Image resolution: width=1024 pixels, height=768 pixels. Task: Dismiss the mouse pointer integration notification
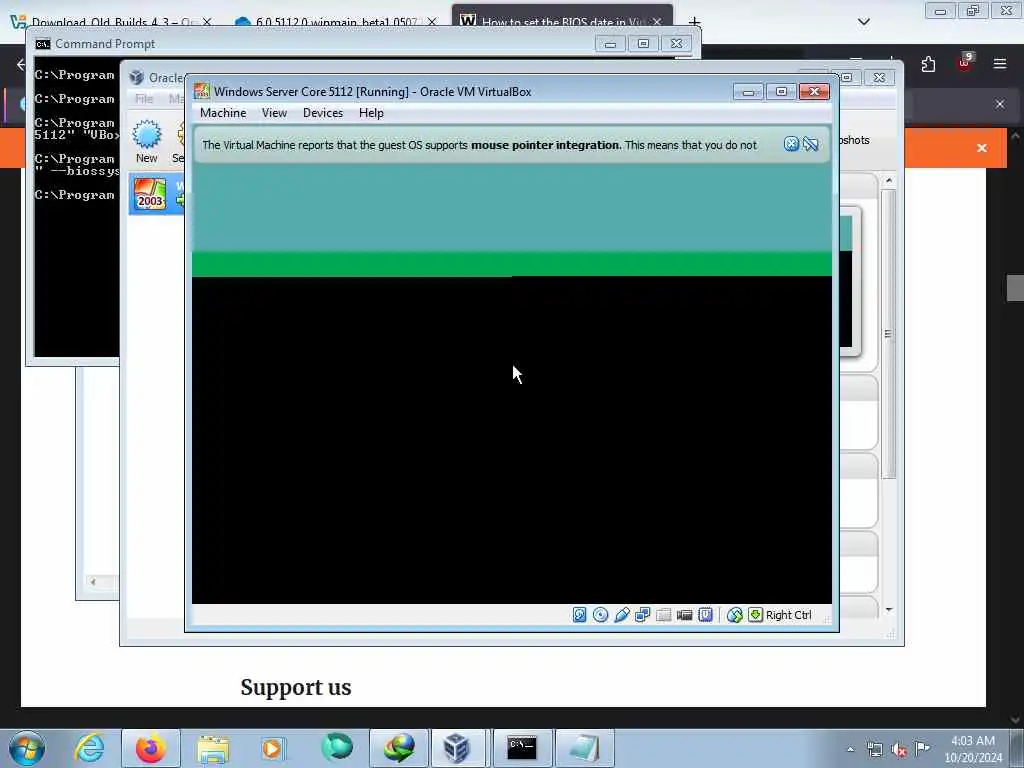791,144
